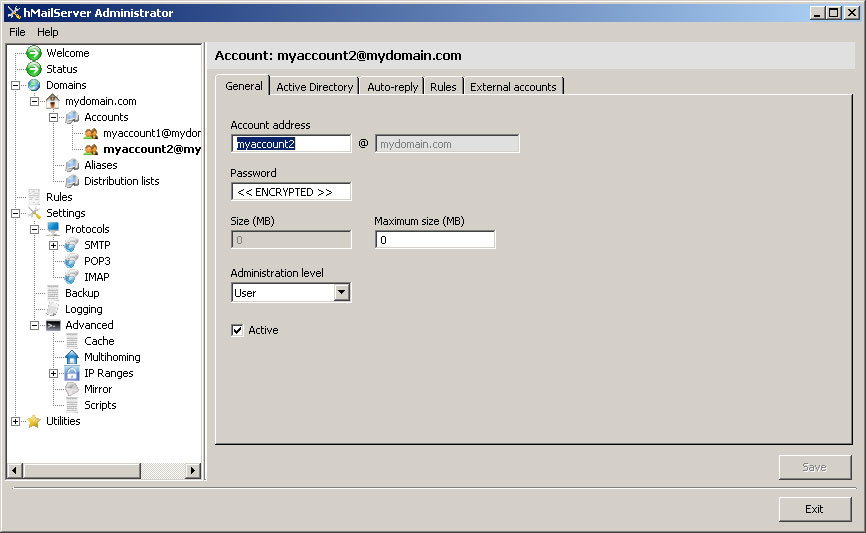The height and width of the screenshot is (533, 866).
Task: Select myaccount1@mydomain tree item text
Action: tap(152, 133)
